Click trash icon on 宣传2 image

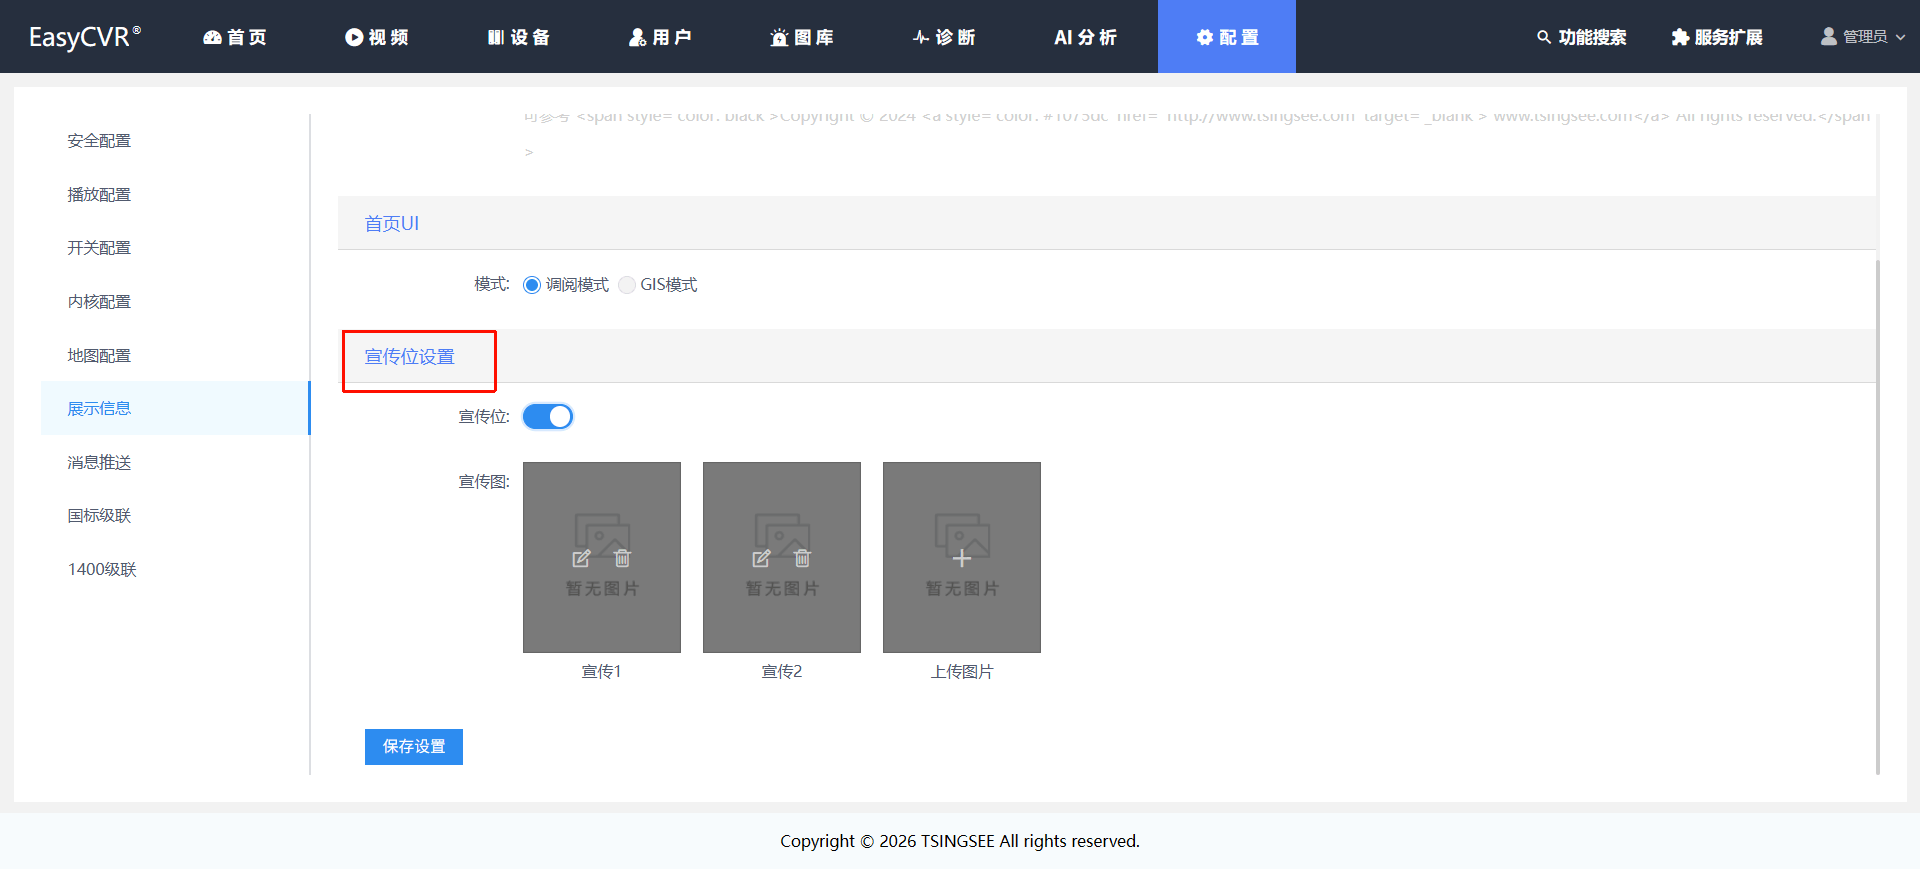coord(802,558)
